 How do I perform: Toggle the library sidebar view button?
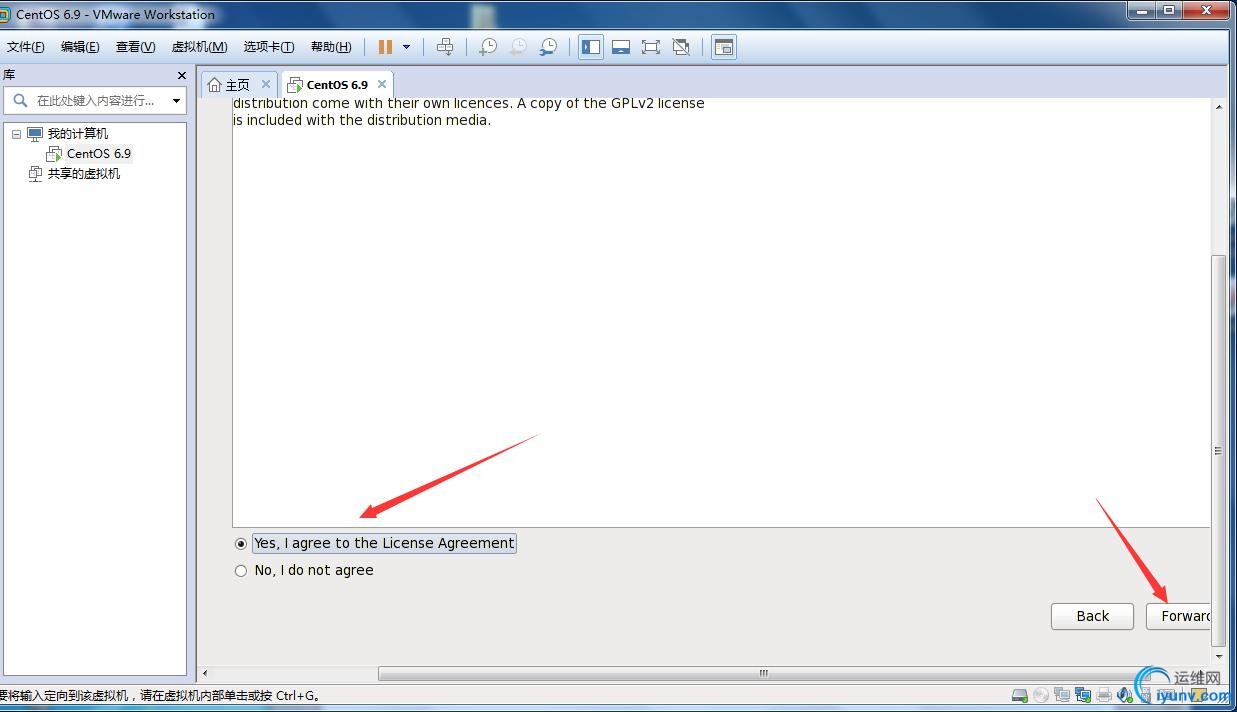click(x=591, y=47)
